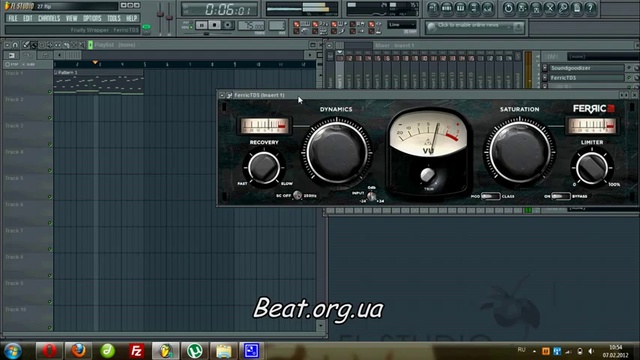Click the undo history toolbar button
640x360 pixels.
(x=508, y=8)
